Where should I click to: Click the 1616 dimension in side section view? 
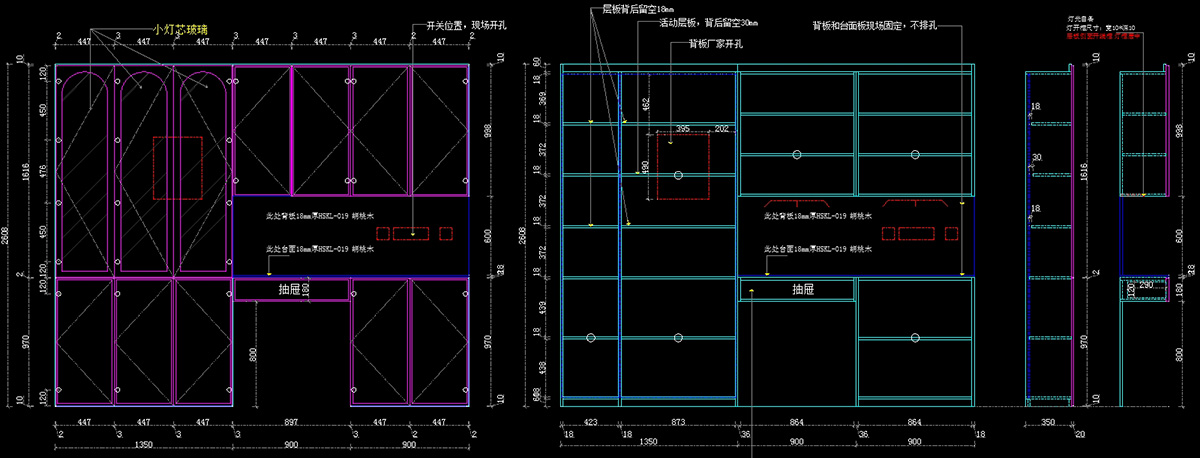coord(1084,172)
